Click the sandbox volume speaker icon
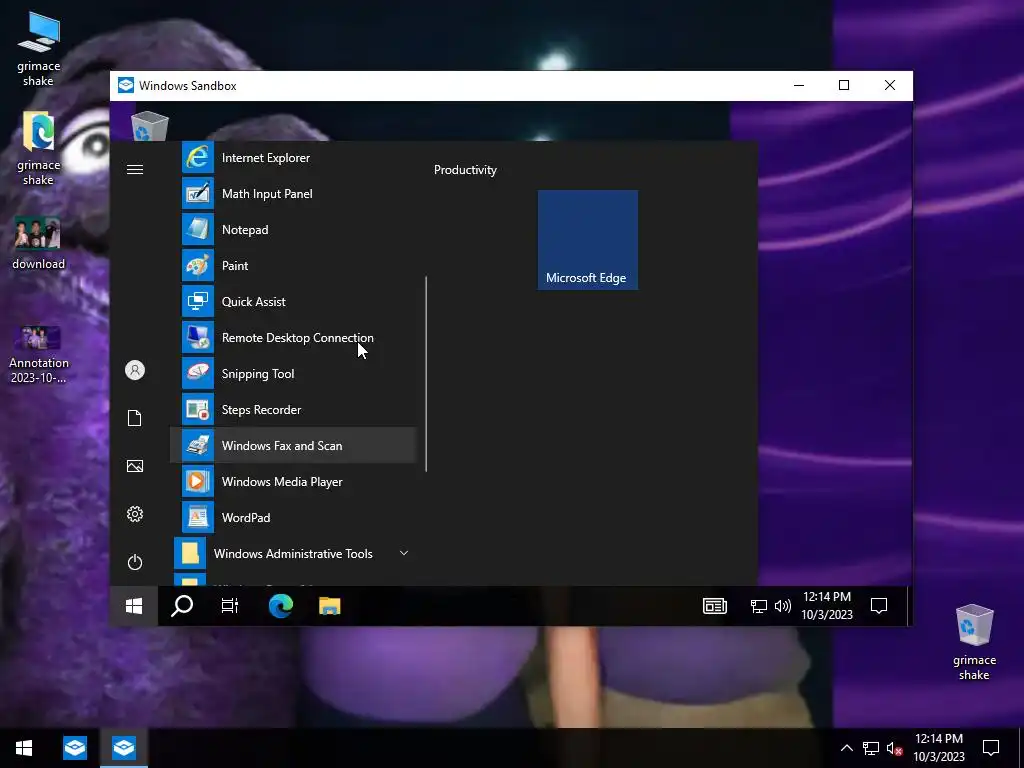1024x768 pixels. 782,606
